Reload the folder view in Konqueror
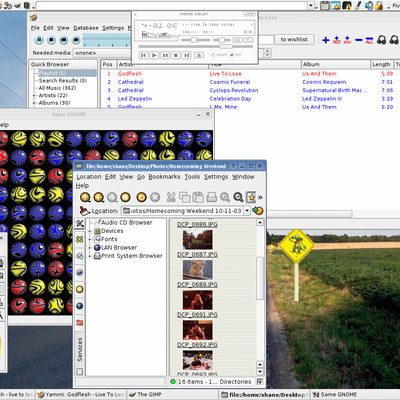400x400 pixels. click(141, 197)
